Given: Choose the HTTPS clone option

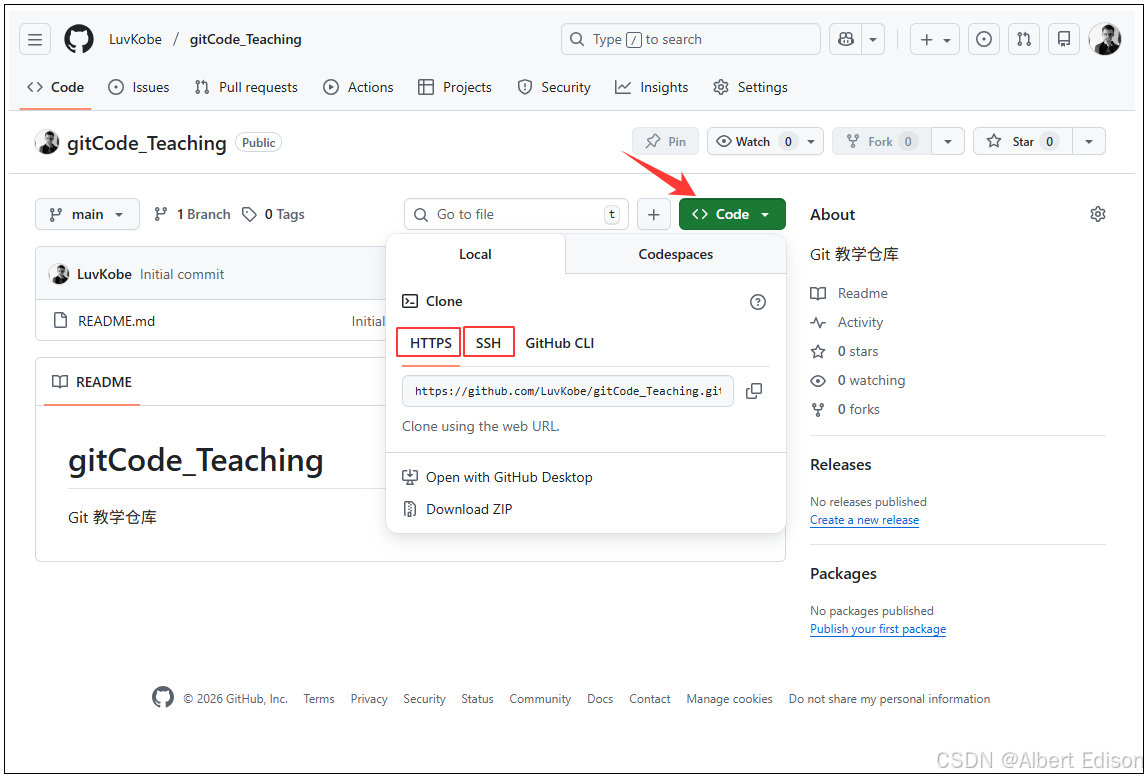Looking at the screenshot, I should point(430,343).
